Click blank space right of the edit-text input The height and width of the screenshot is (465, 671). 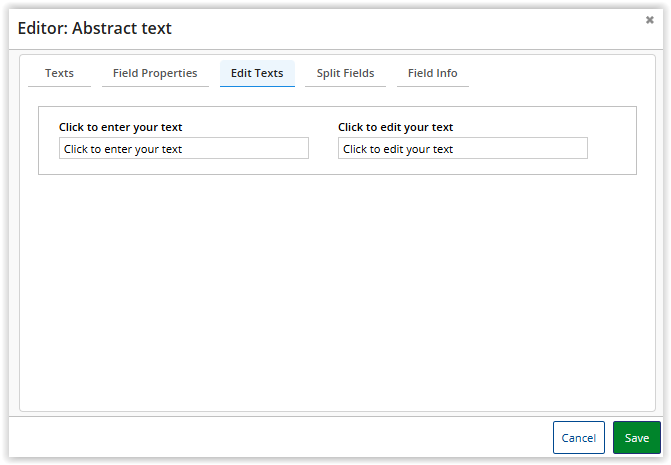click(x=612, y=148)
